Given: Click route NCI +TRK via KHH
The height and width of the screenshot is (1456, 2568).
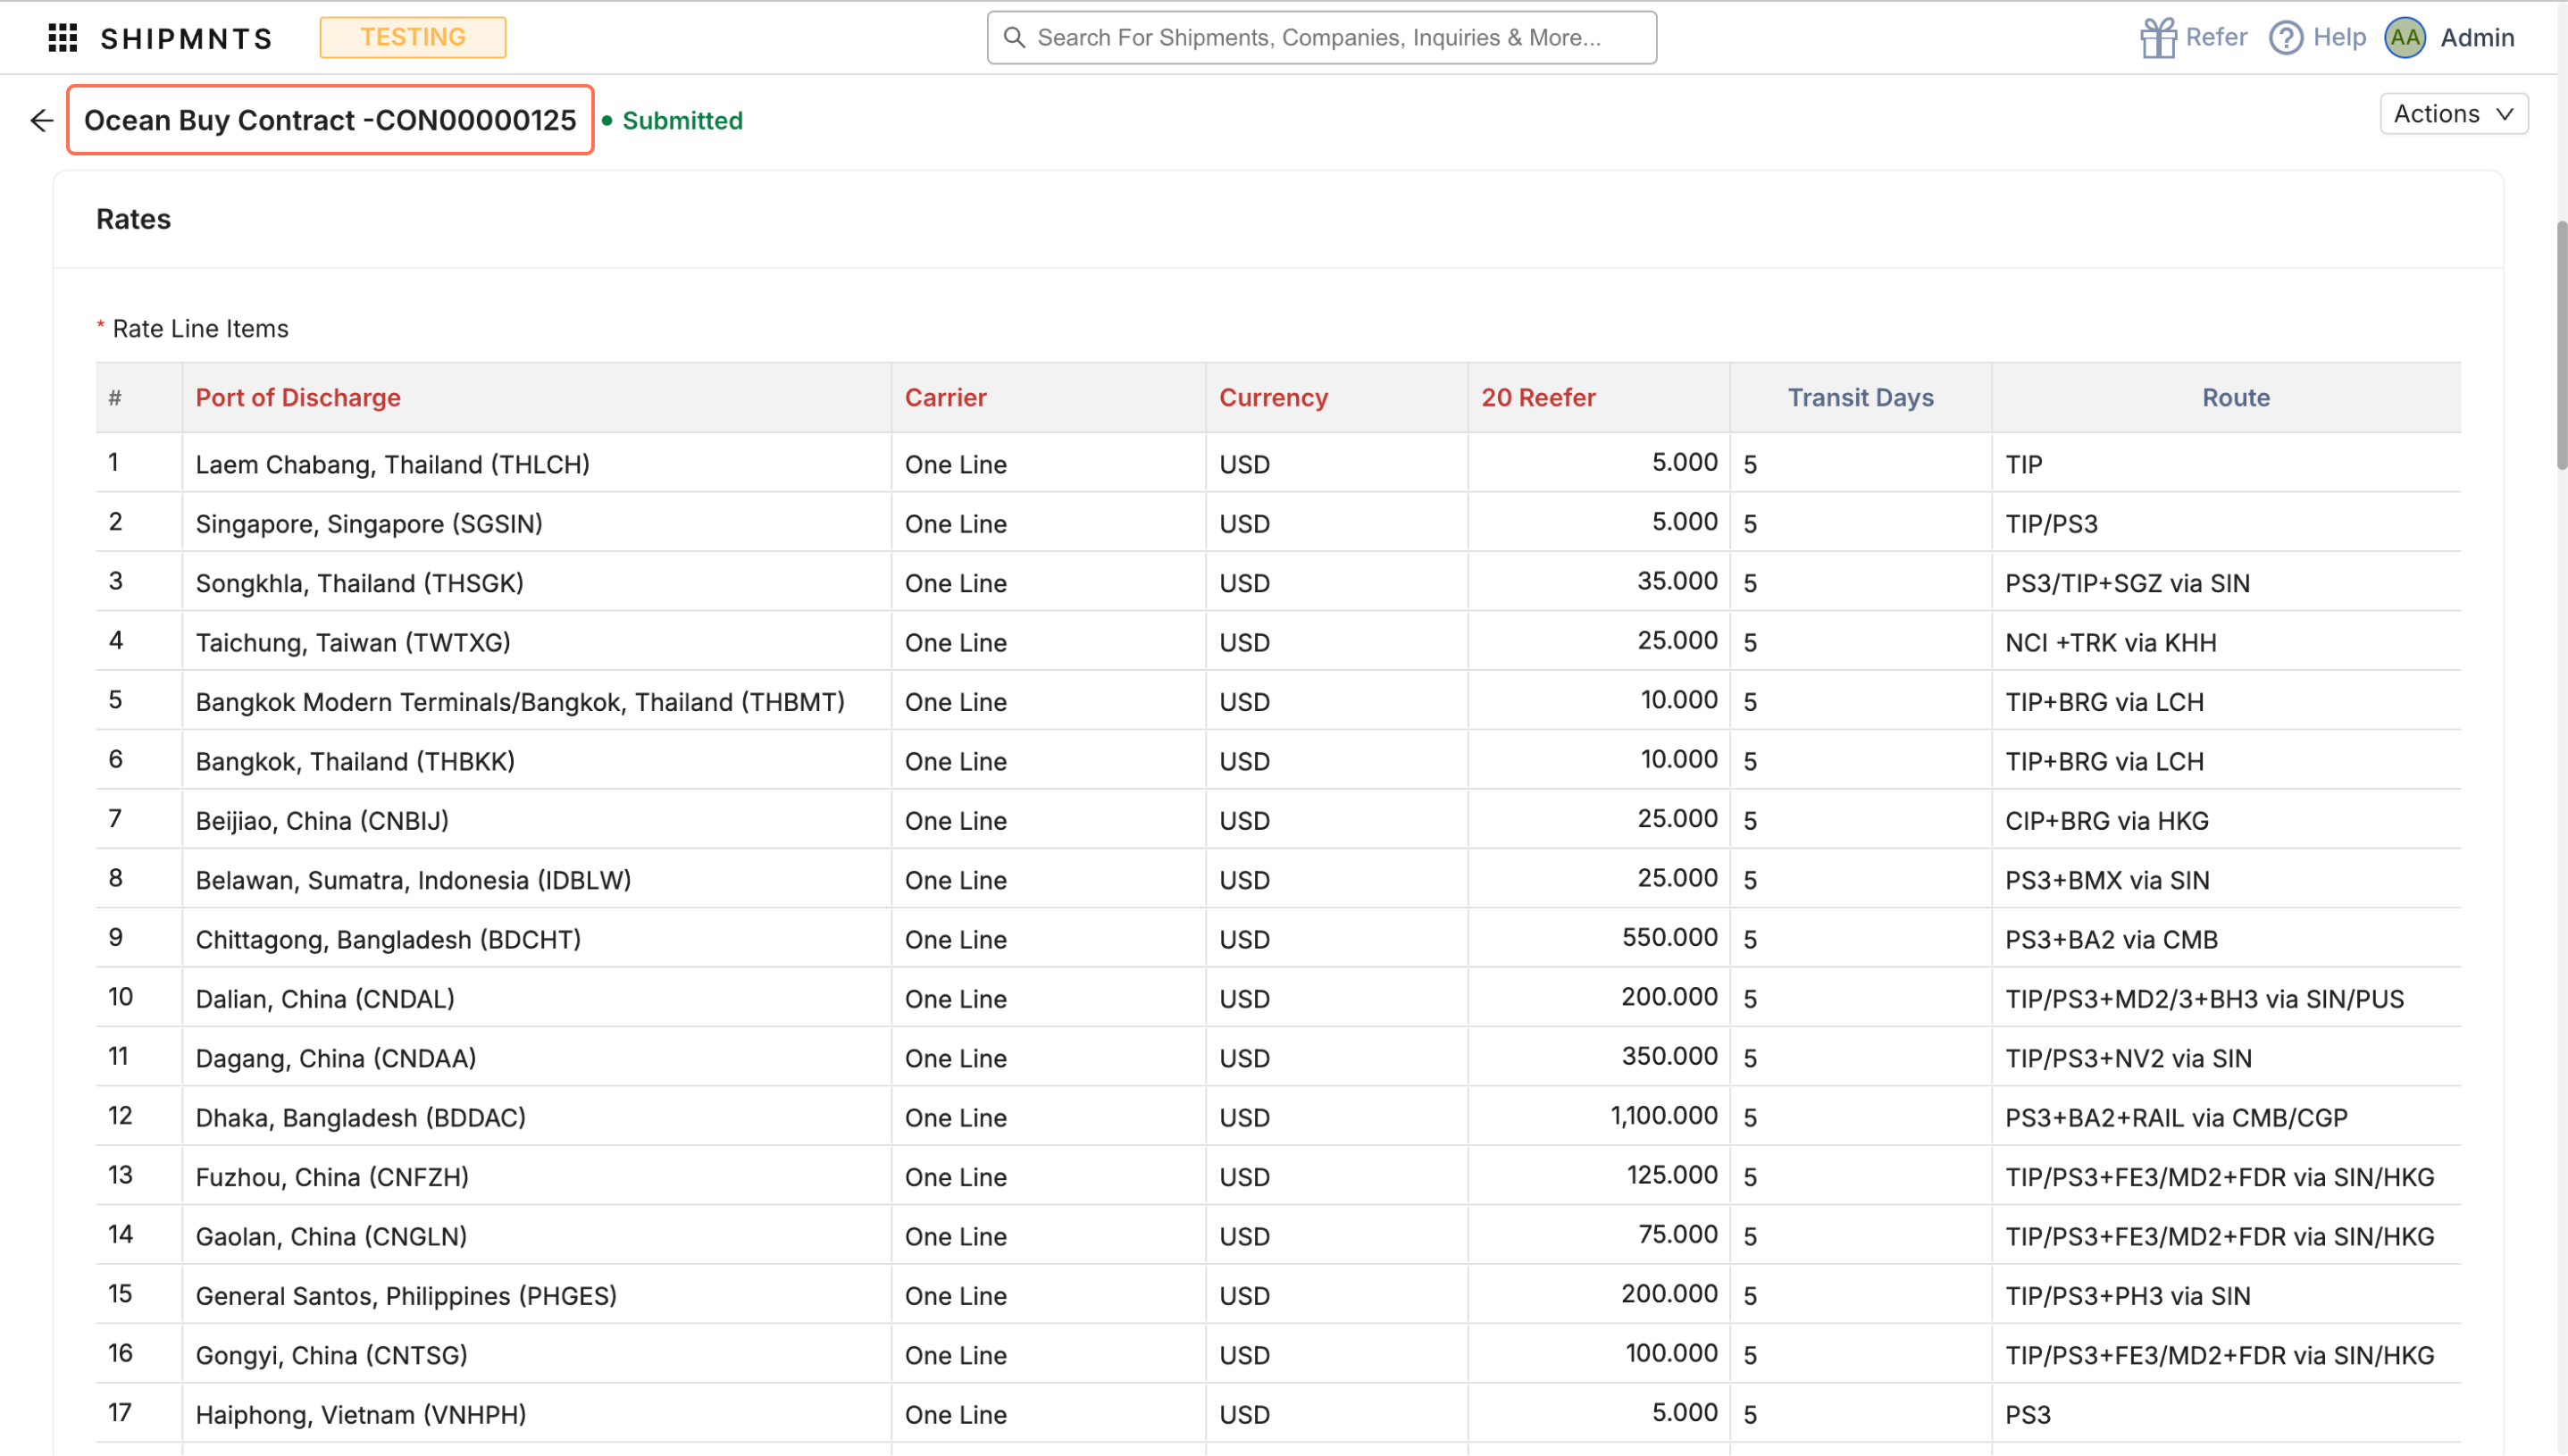Looking at the screenshot, I should coord(2110,642).
